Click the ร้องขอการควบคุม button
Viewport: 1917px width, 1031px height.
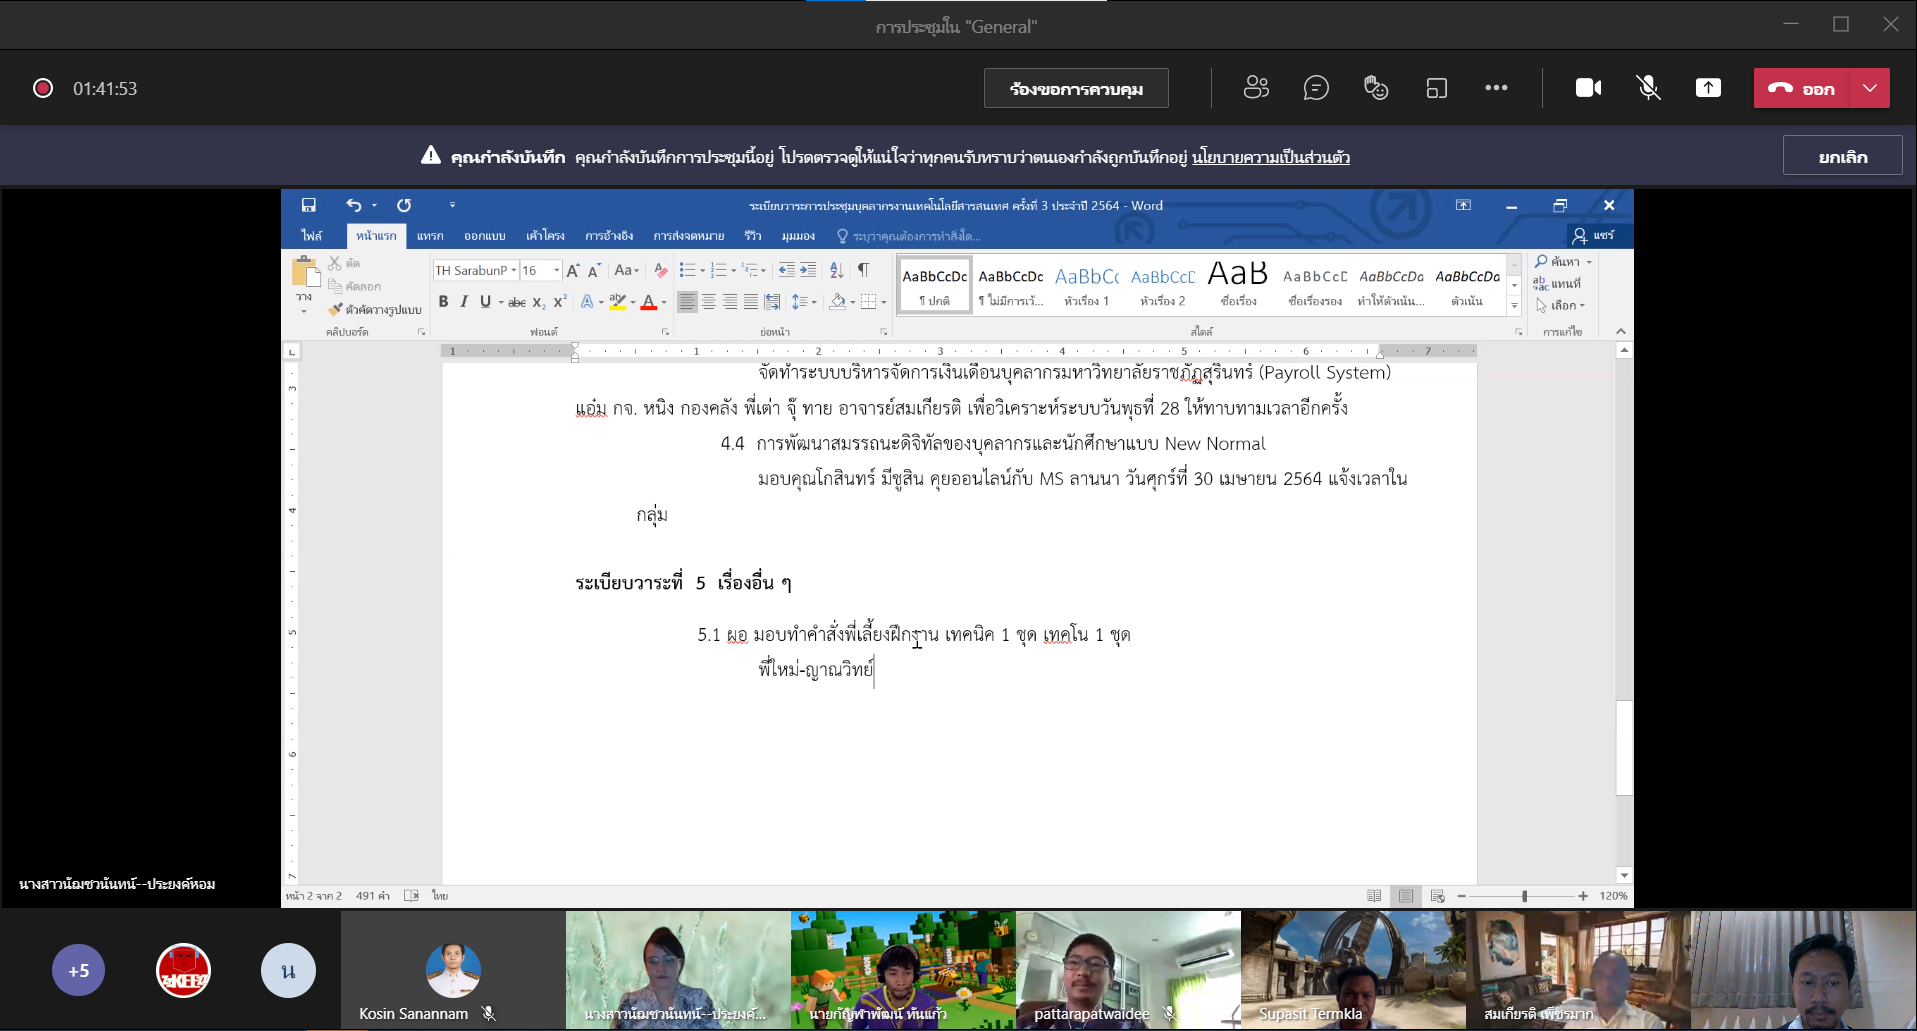[1076, 88]
